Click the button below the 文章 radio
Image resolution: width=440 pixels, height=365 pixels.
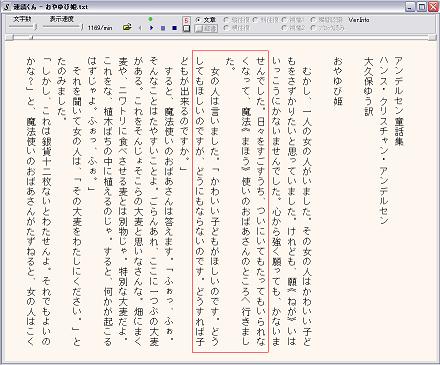(x=206, y=29)
